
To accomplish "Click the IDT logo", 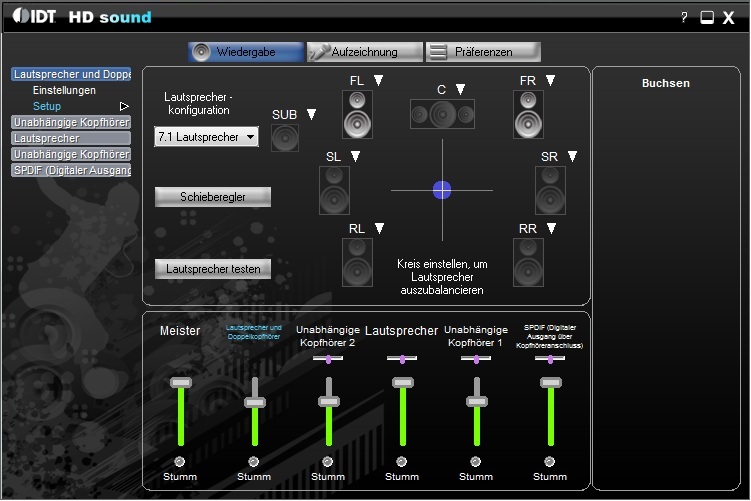I will (34, 16).
